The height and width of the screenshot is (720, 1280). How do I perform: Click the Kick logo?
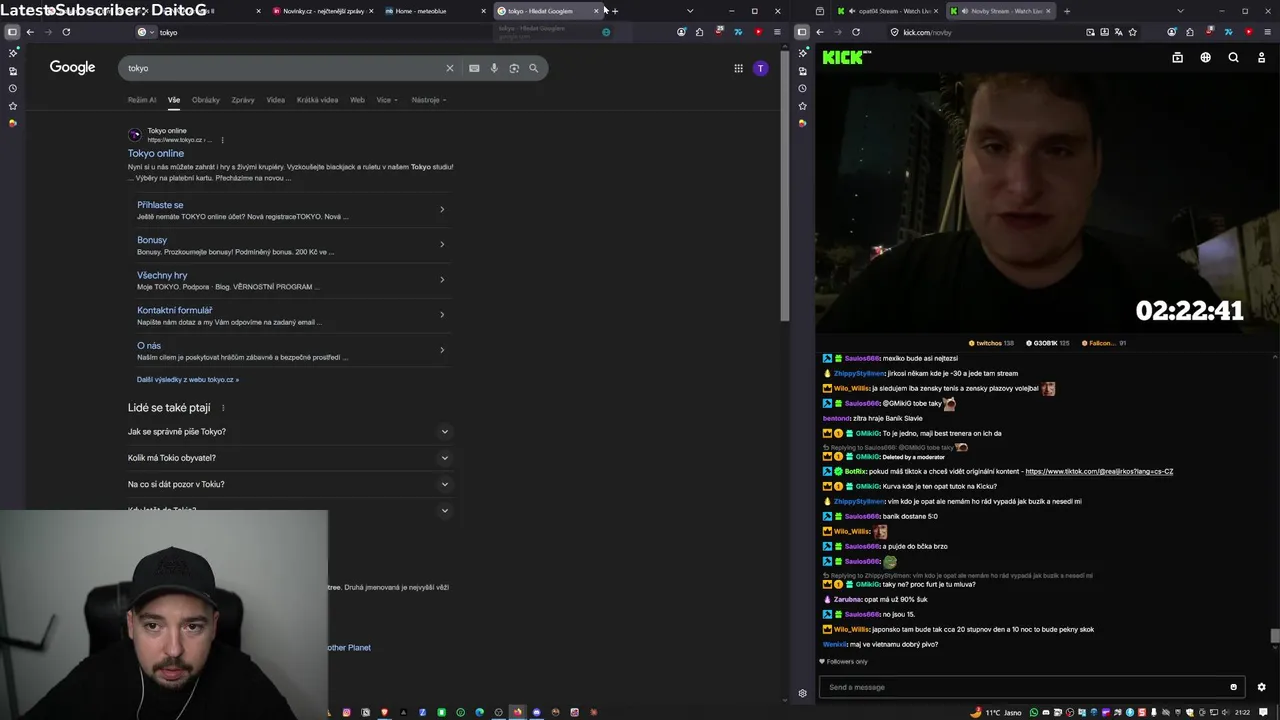pyautogui.click(x=844, y=58)
